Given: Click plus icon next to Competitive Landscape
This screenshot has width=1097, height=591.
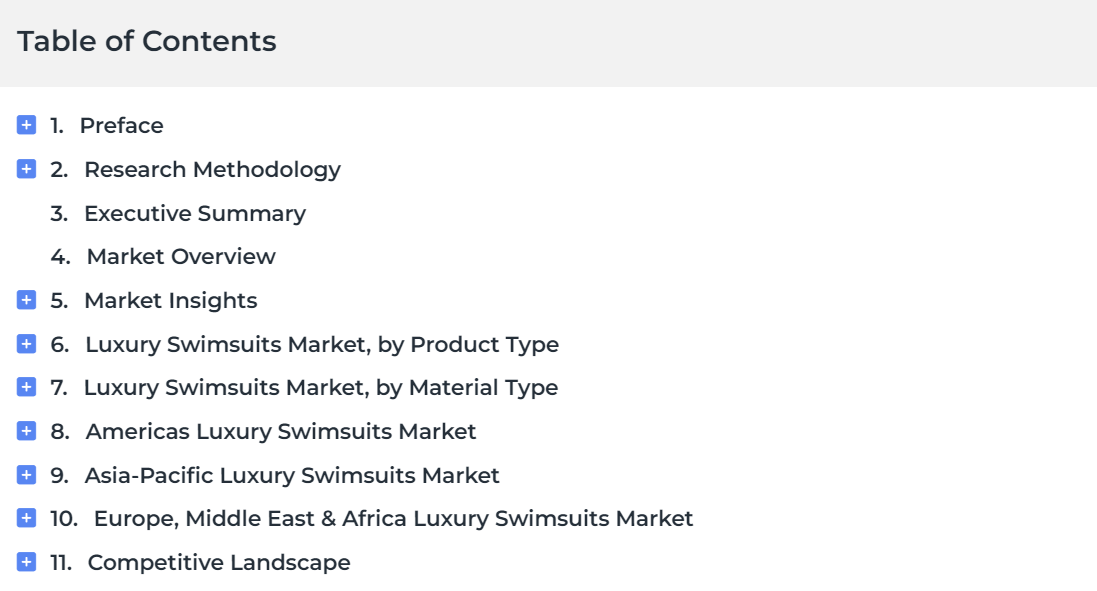Looking at the screenshot, I should [x=27, y=562].
